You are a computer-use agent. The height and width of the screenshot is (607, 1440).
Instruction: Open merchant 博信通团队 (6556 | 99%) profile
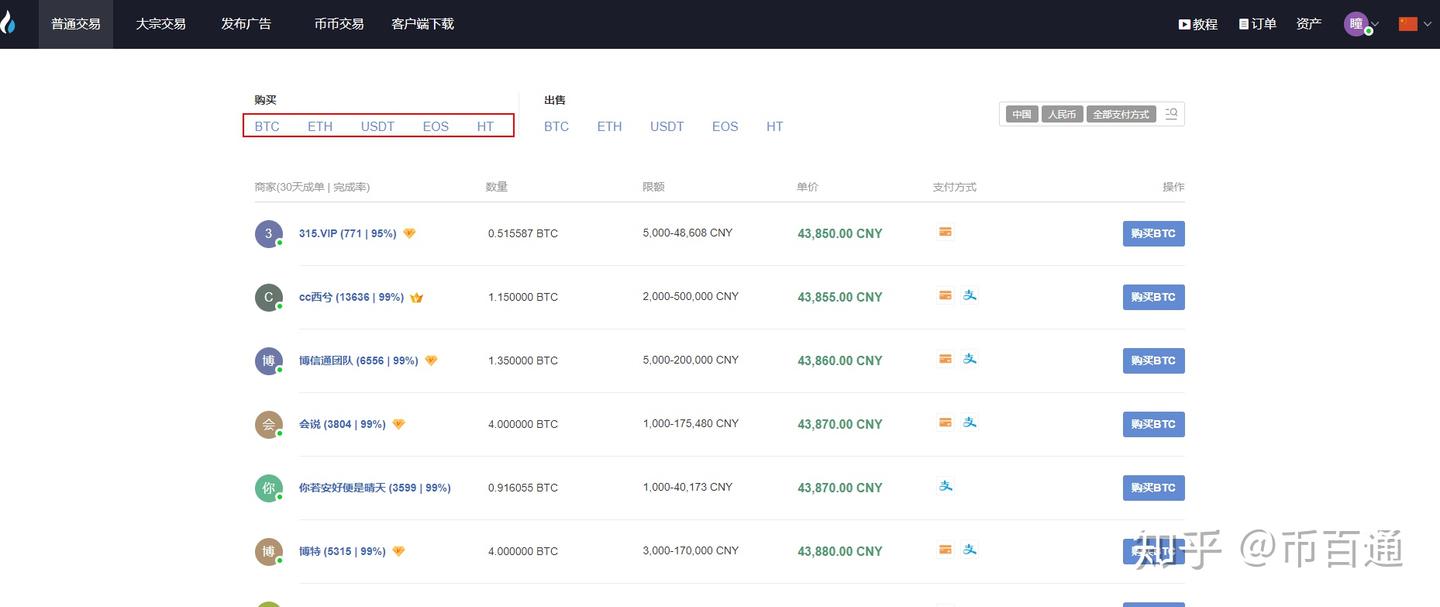pyautogui.click(x=359, y=361)
